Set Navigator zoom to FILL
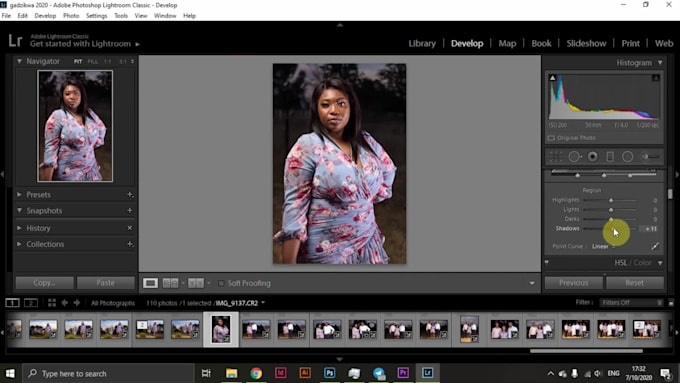Screen dimensions: 680x383 (x=93, y=62)
